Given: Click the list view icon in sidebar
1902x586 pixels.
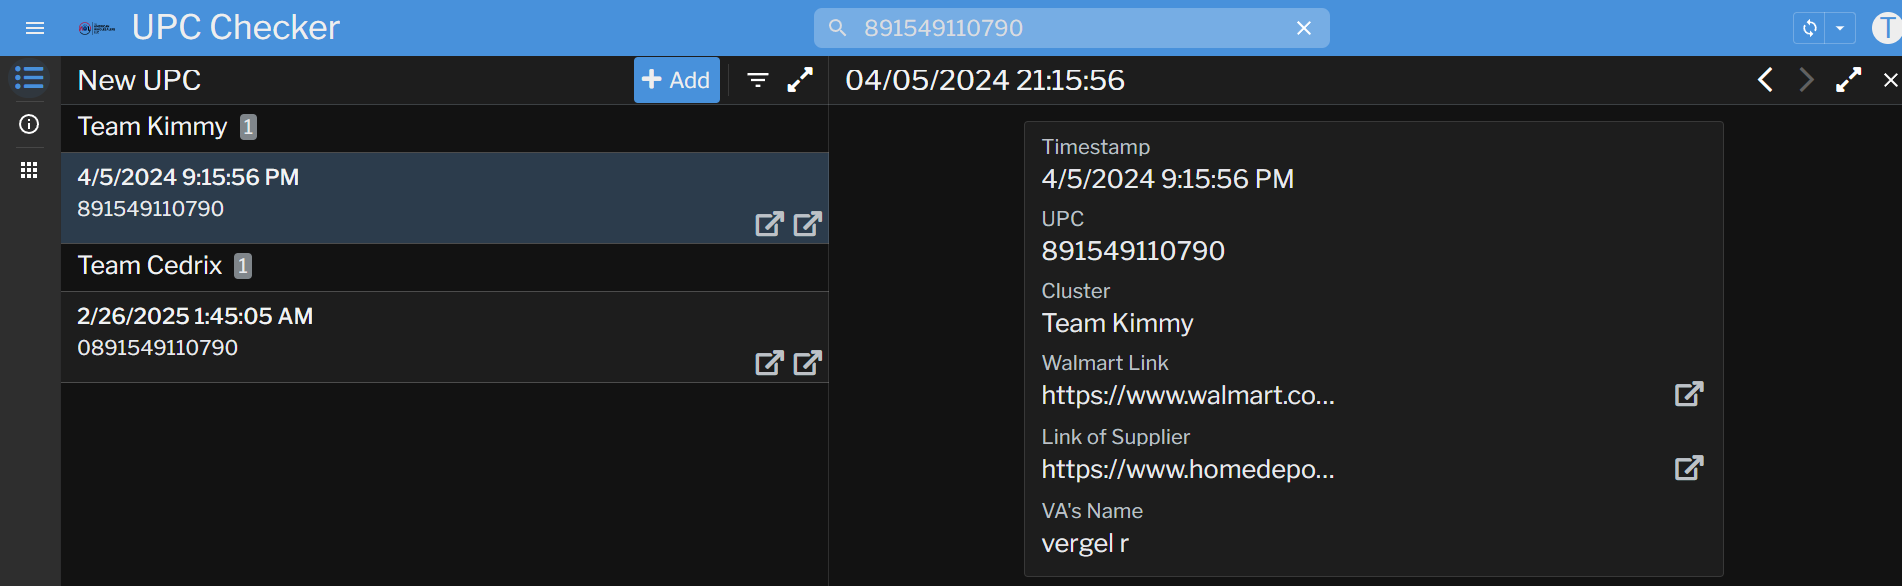Looking at the screenshot, I should 29,78.
